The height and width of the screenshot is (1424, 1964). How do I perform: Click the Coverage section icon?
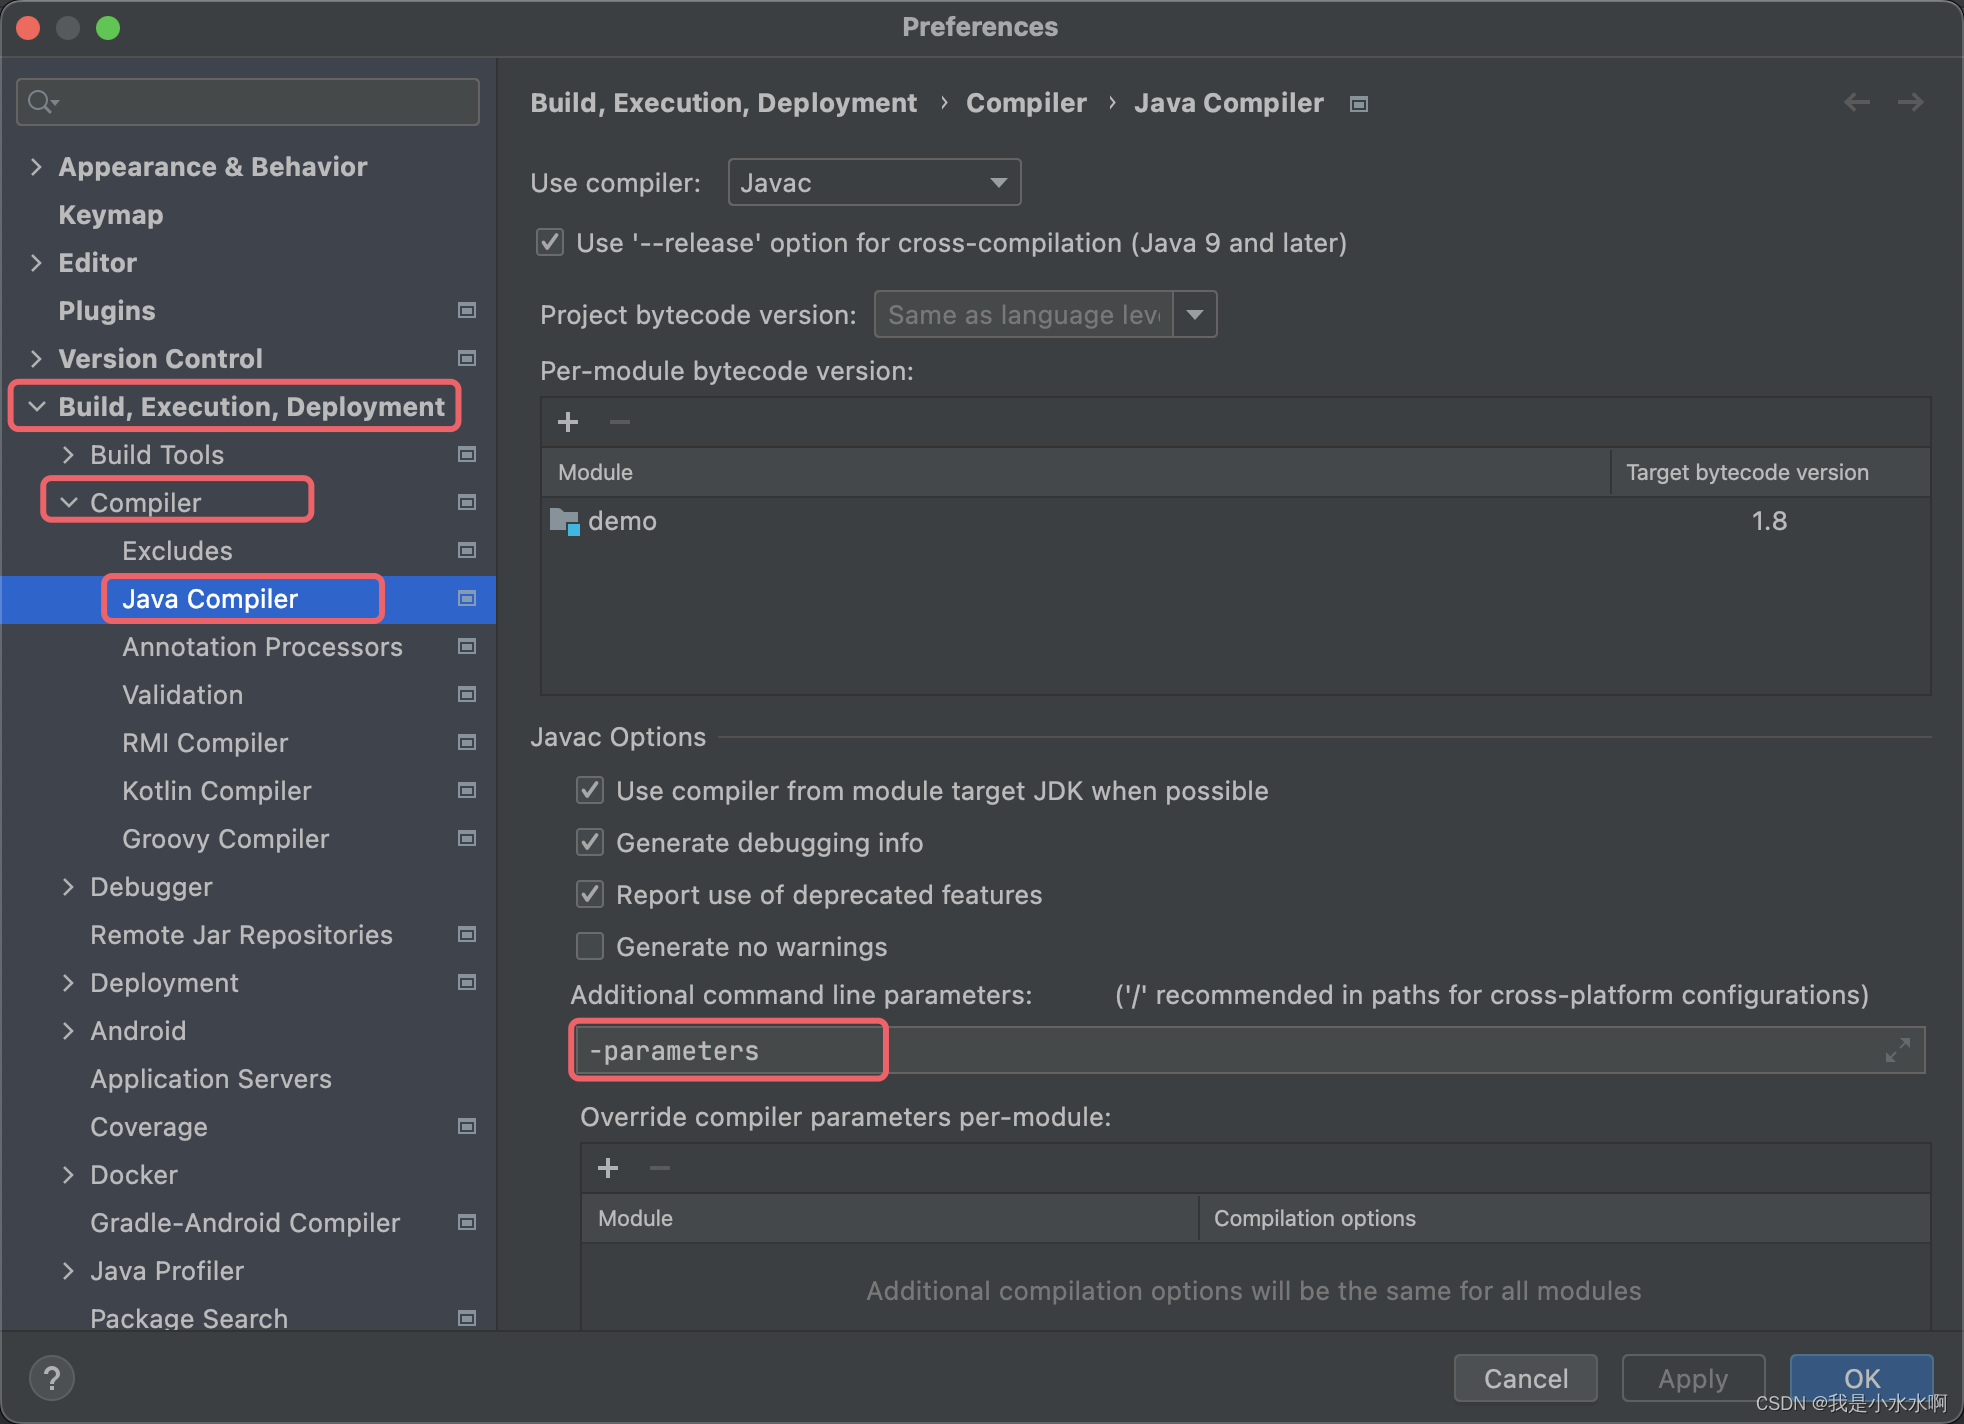(468, 1125)
